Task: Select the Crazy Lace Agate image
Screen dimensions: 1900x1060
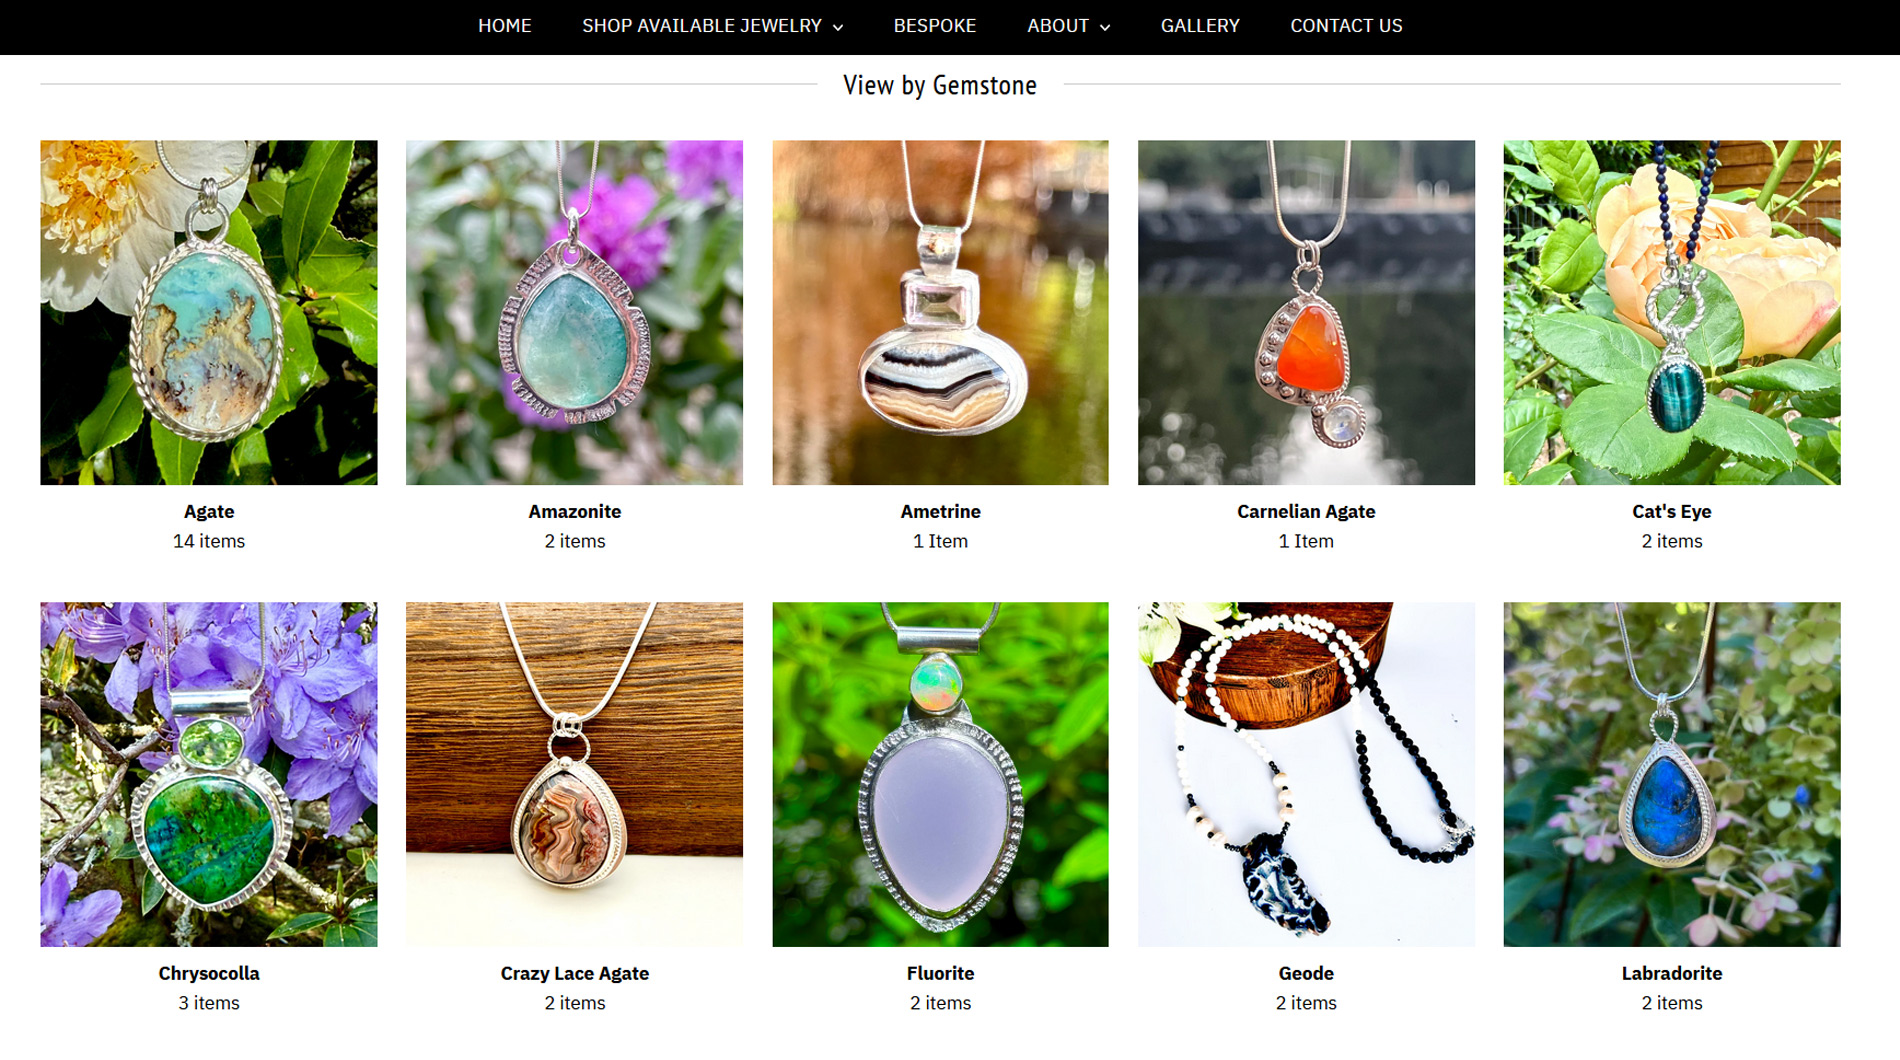Action: [574, 774]
